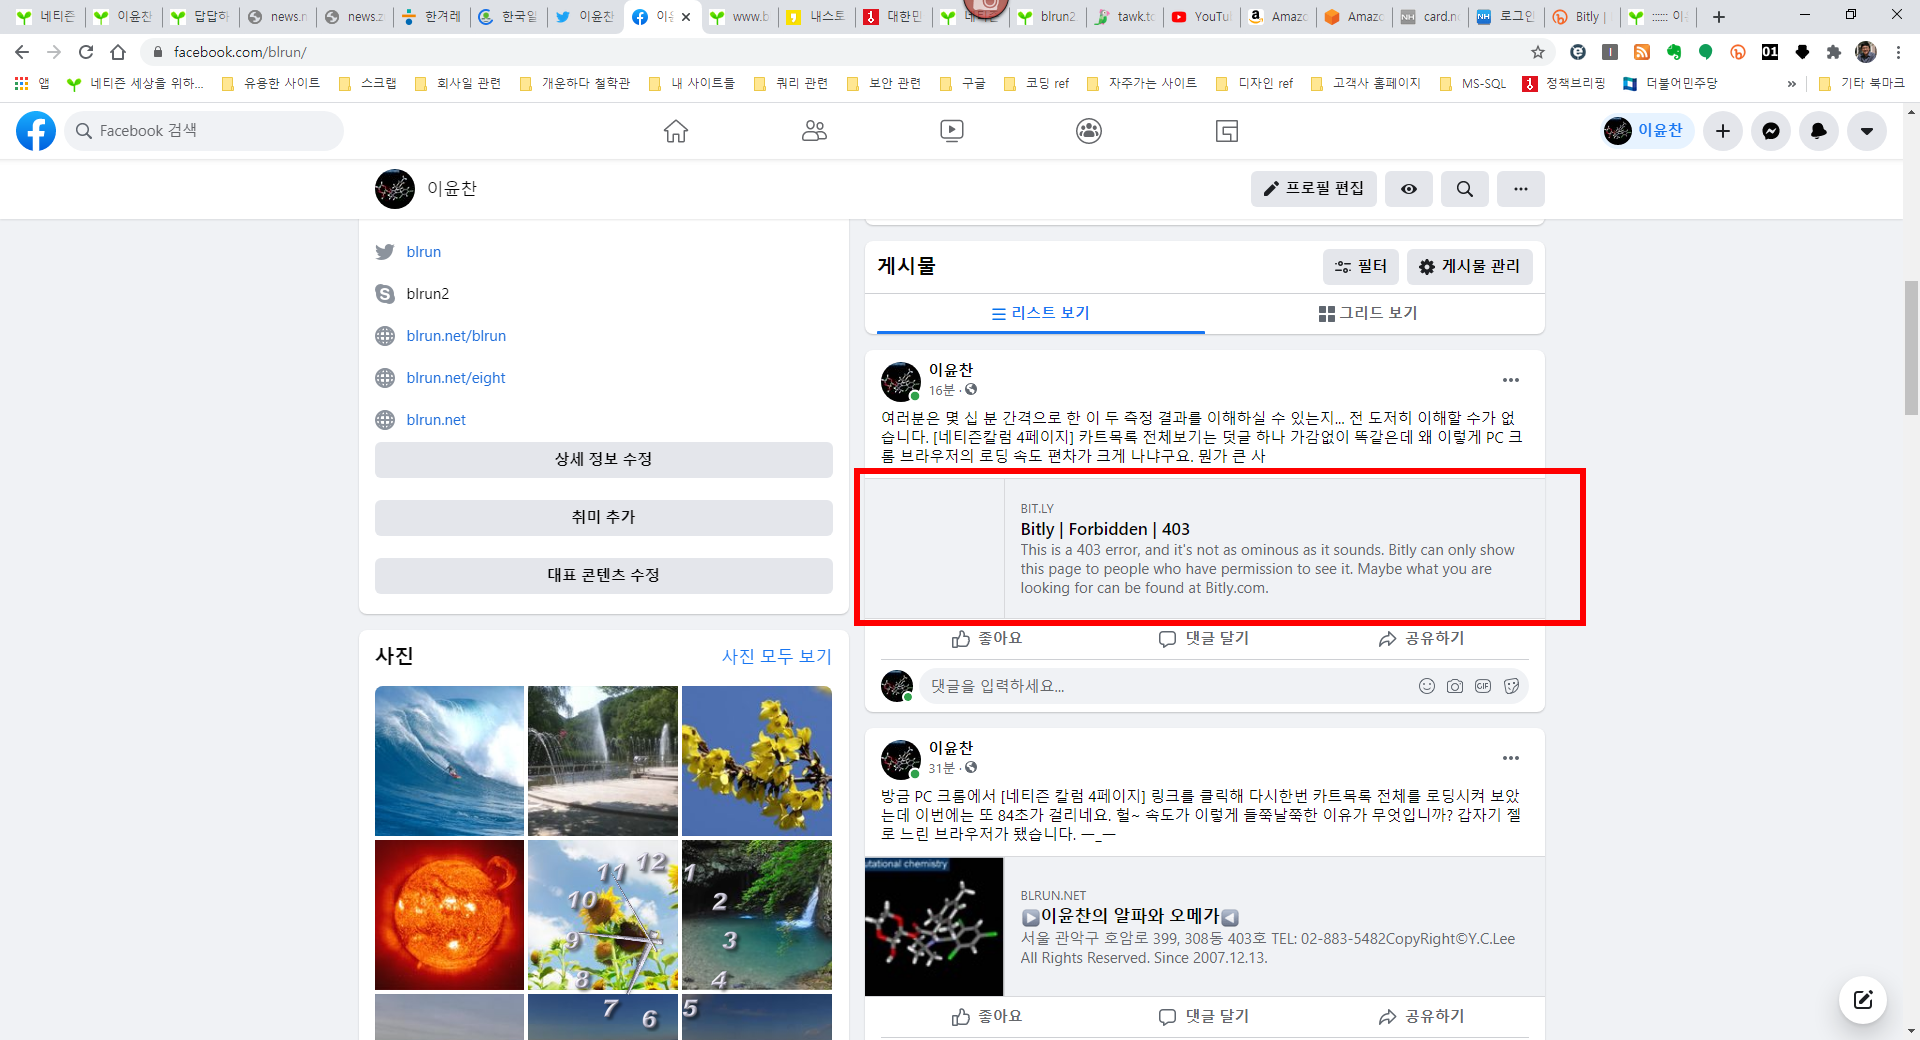
Task: Open the 이윤찬 profile chip in top bar
Action: click(x=1646, y=131)
